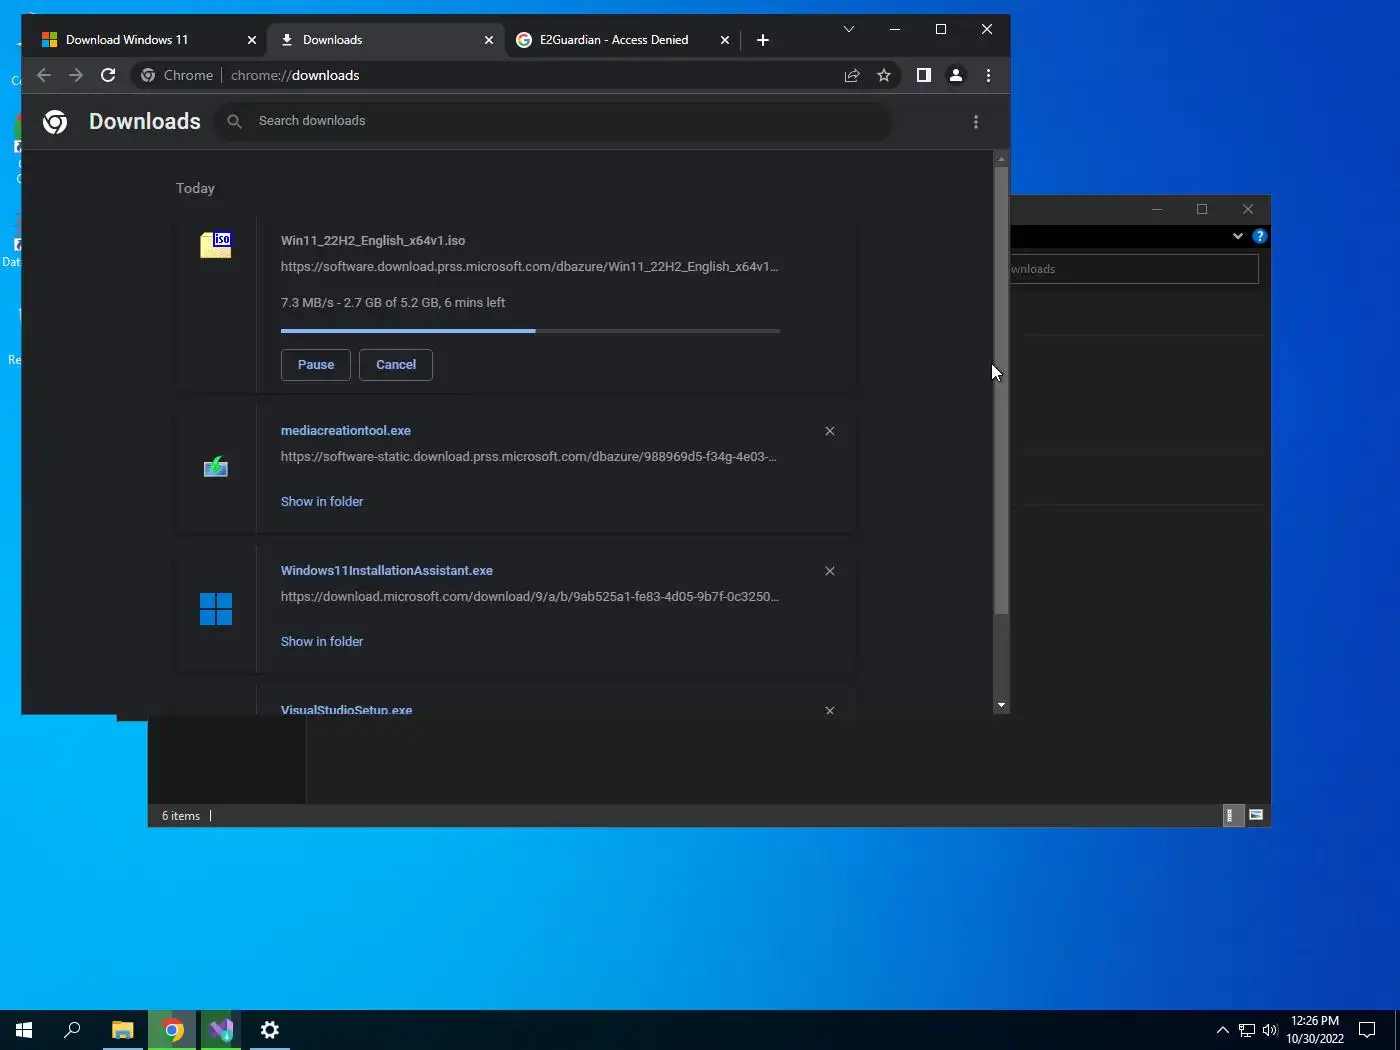
Task: Click the Win11_22H2_English_x64v1.iso file name
Action: (x=373, y=241)
